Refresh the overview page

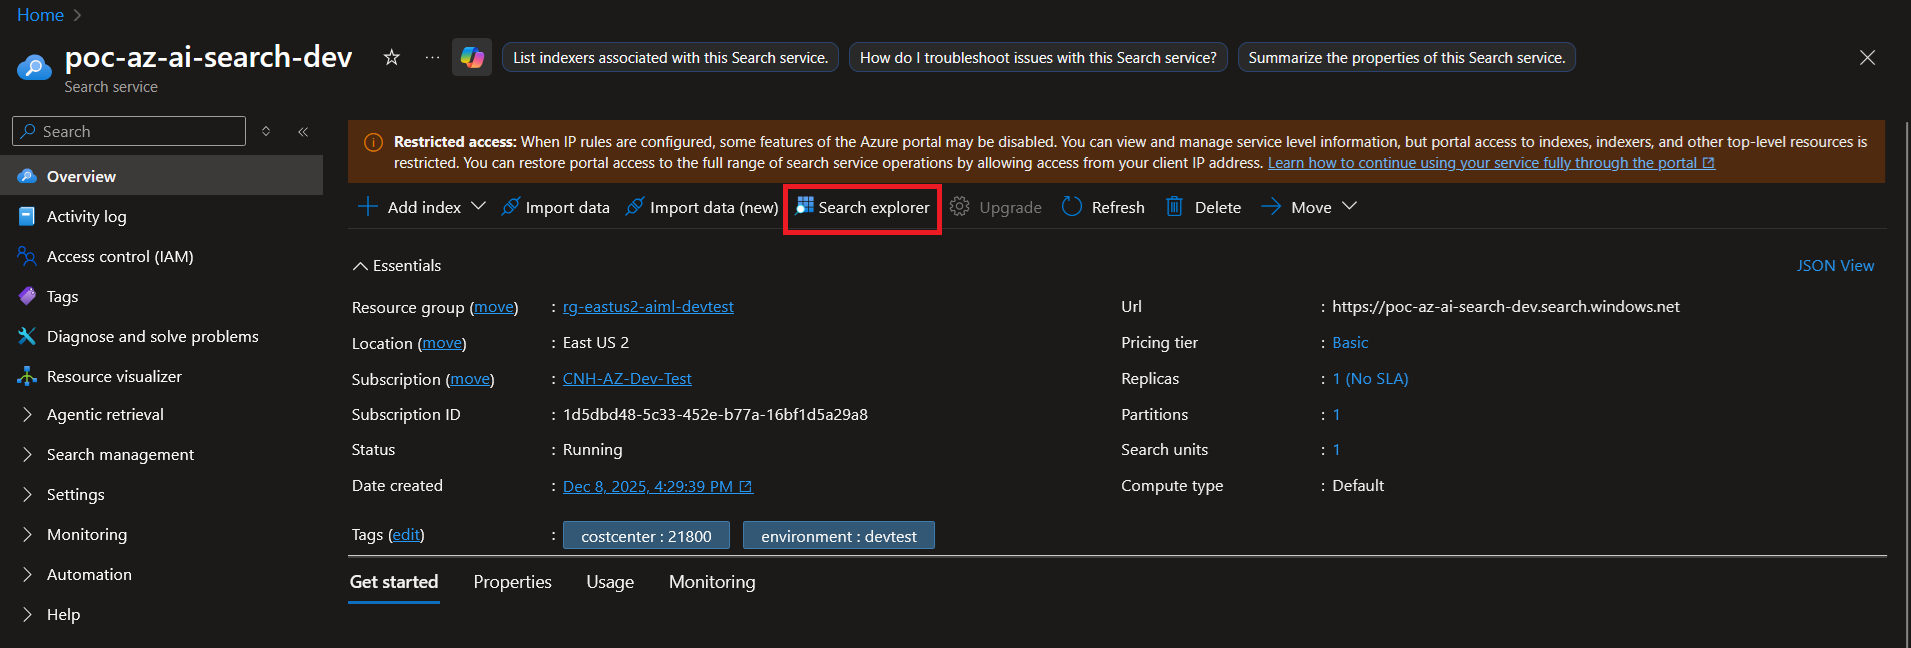tap(1103, 207)
